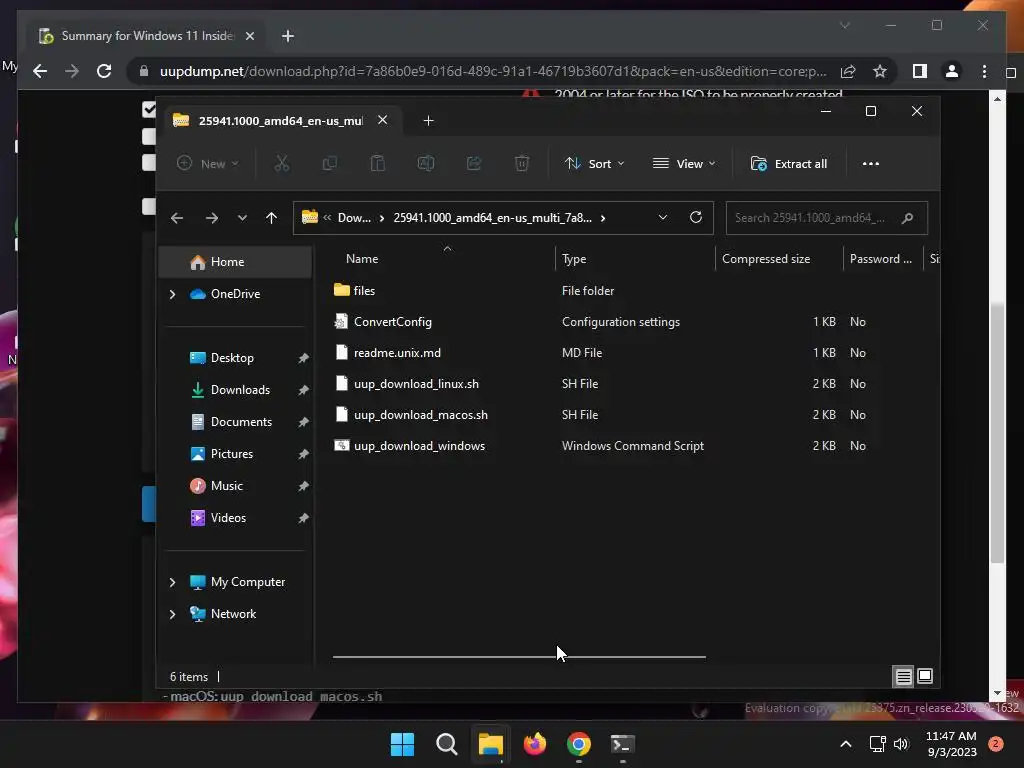Toggle the checked checkbox on the uupdump page
This screenshot has height=768, width=1024.
(x=149, y=109)
